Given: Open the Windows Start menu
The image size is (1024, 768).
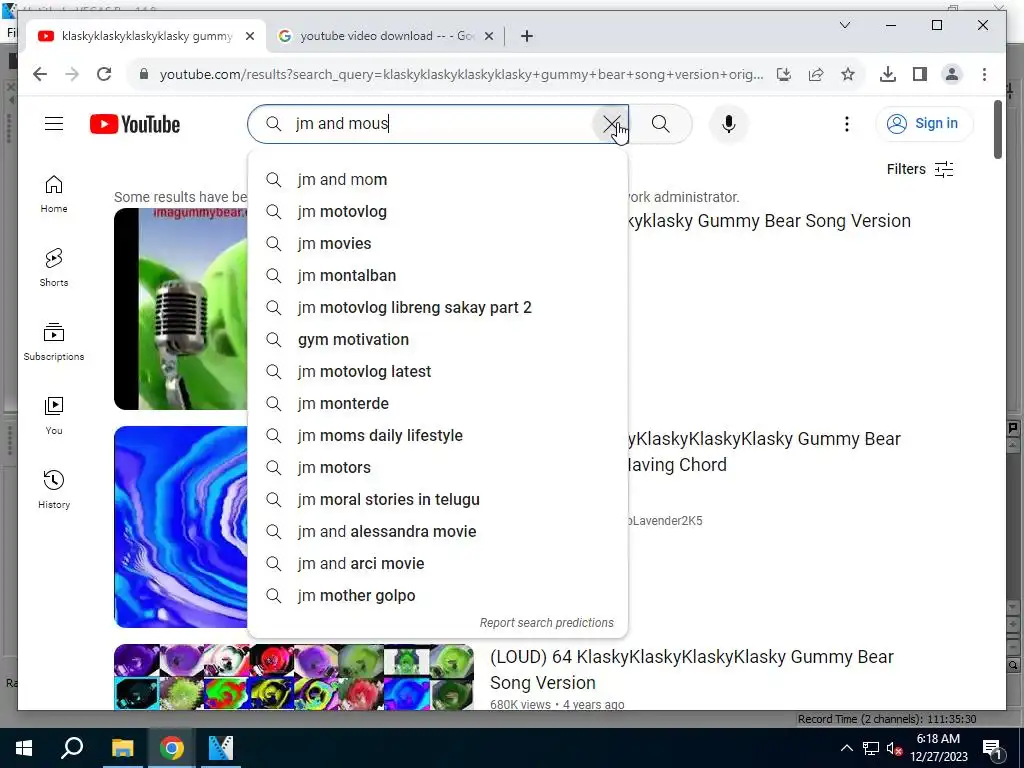Looking at the screenshot, I should point(24,748).
